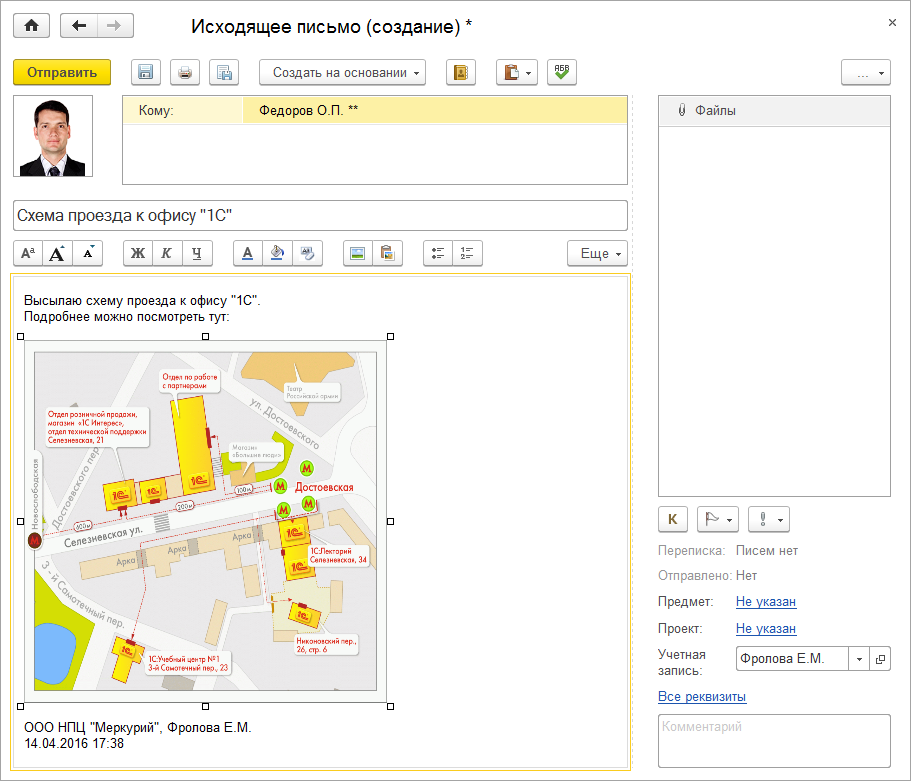Open the font selection icon
The image size is (911, 781).
pyautogui.click(x=28, y=253)
